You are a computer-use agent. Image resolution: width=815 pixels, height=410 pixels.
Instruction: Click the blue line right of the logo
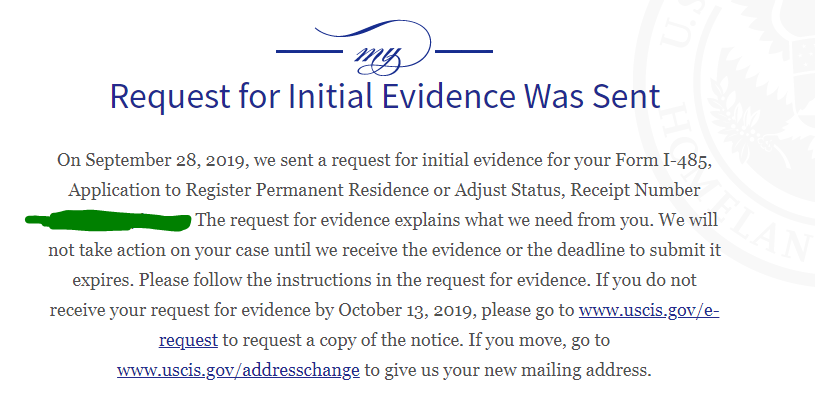pos(464,51)
